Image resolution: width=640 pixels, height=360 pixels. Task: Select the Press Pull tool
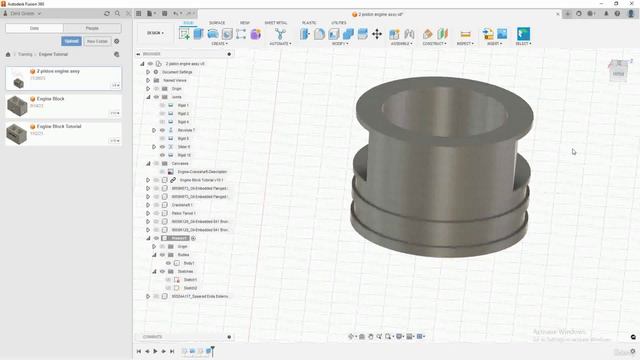[x=305, y=34]
